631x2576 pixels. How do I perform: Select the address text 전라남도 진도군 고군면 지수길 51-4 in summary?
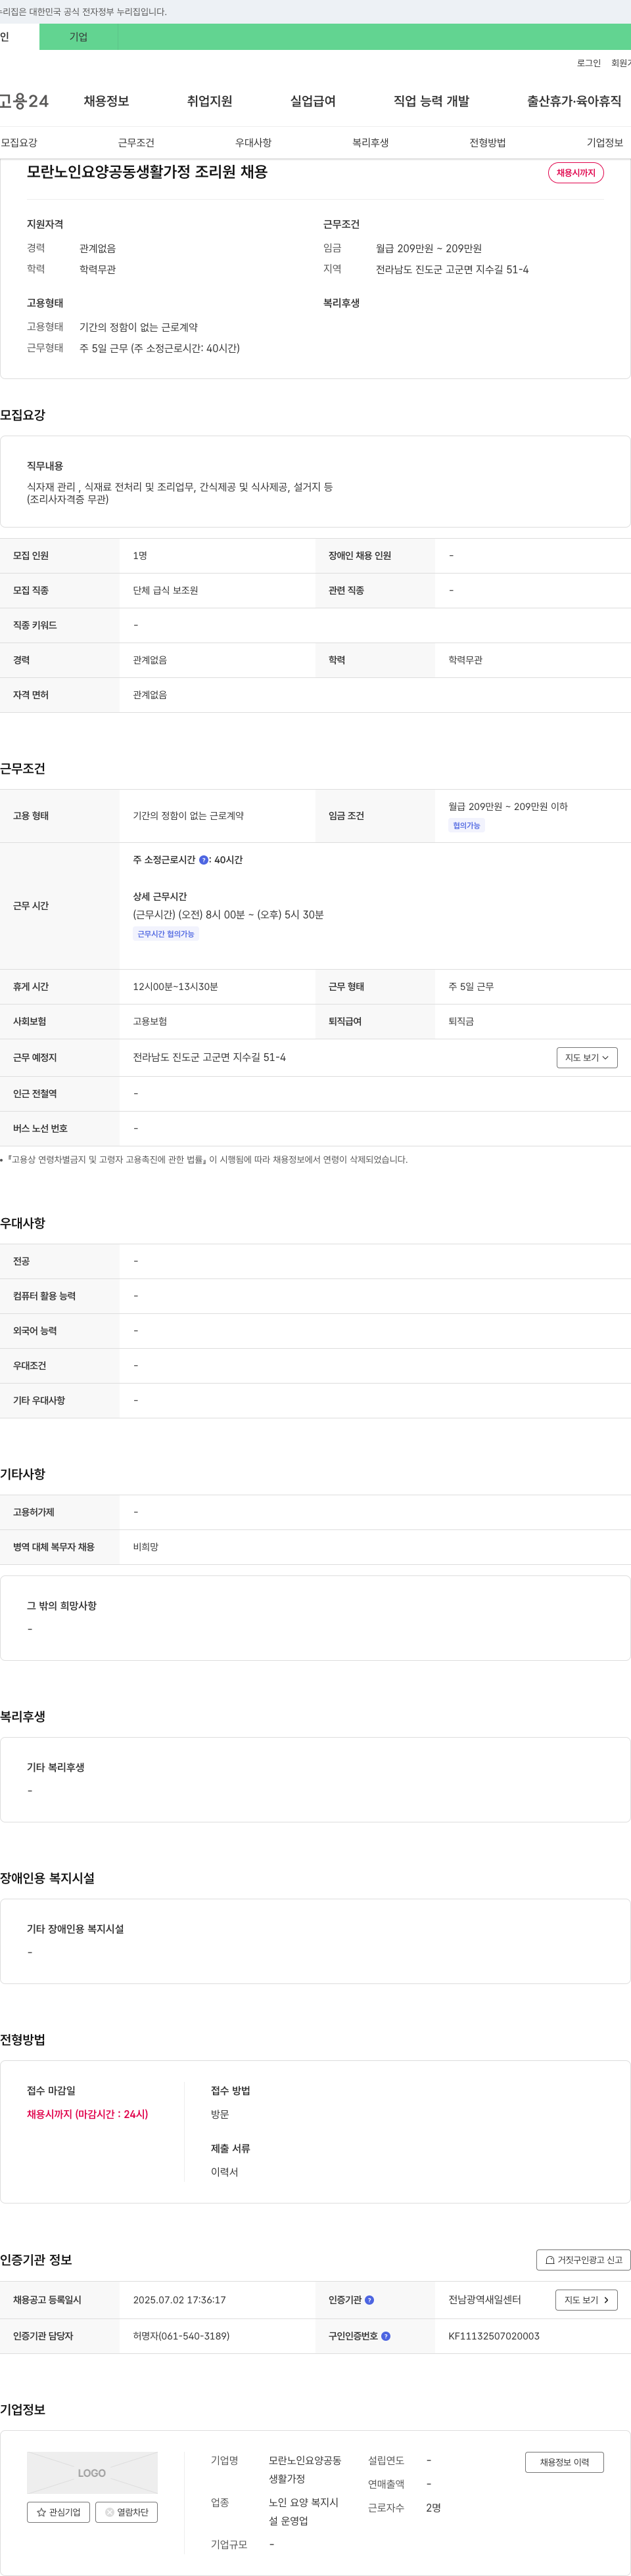(452, 270)
